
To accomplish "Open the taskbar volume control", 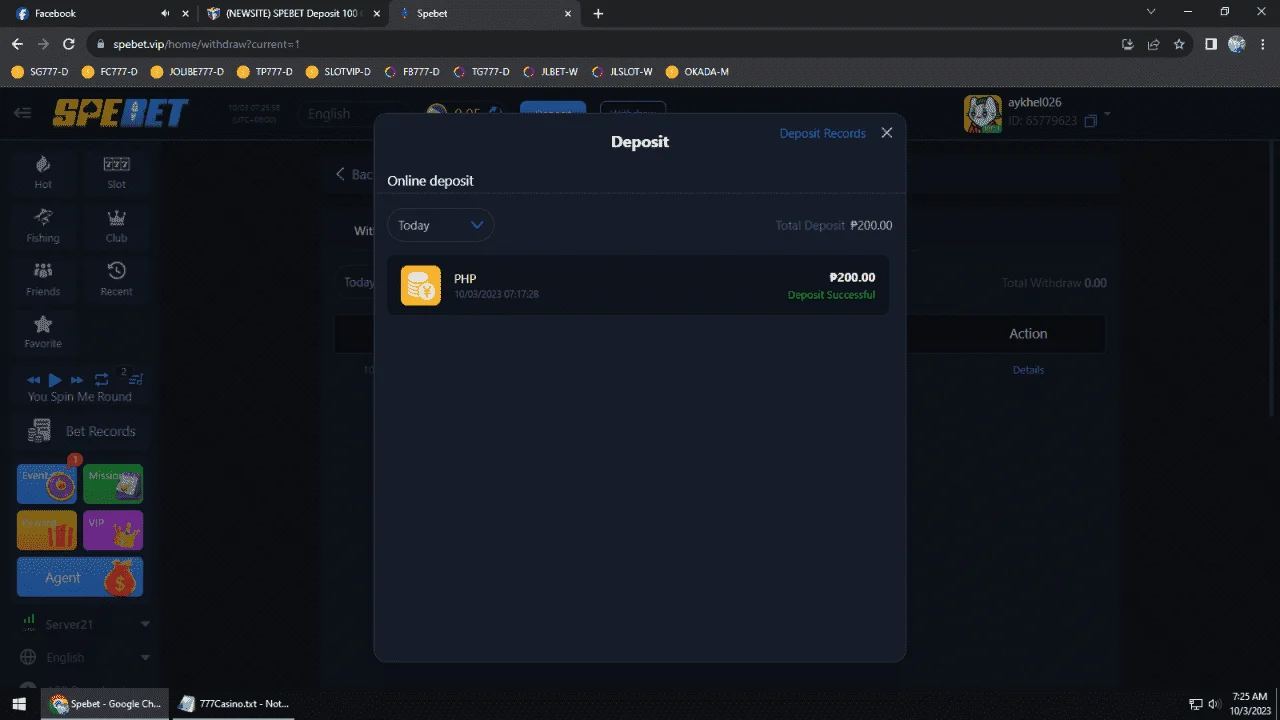I will click(x=1215, y=704).
